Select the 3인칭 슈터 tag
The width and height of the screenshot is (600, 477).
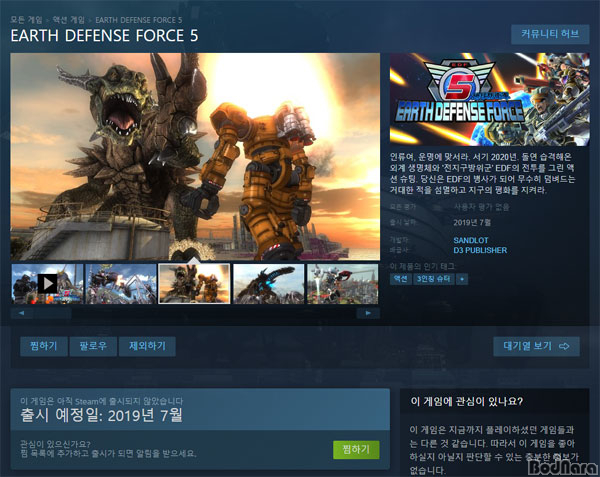coord(434,278)
